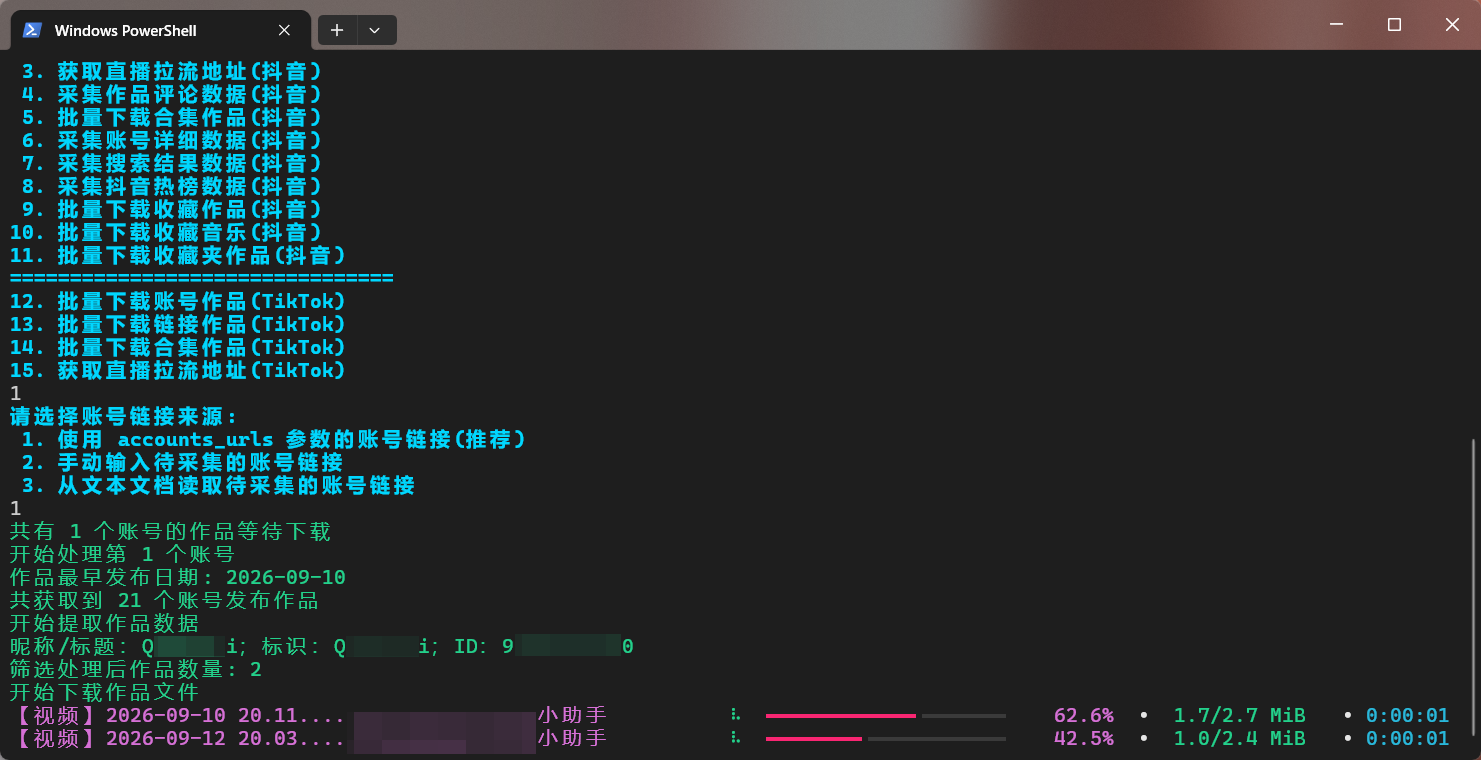Click line '10. 批量下载收藏音乐(抖音)'

click(166, 232)
